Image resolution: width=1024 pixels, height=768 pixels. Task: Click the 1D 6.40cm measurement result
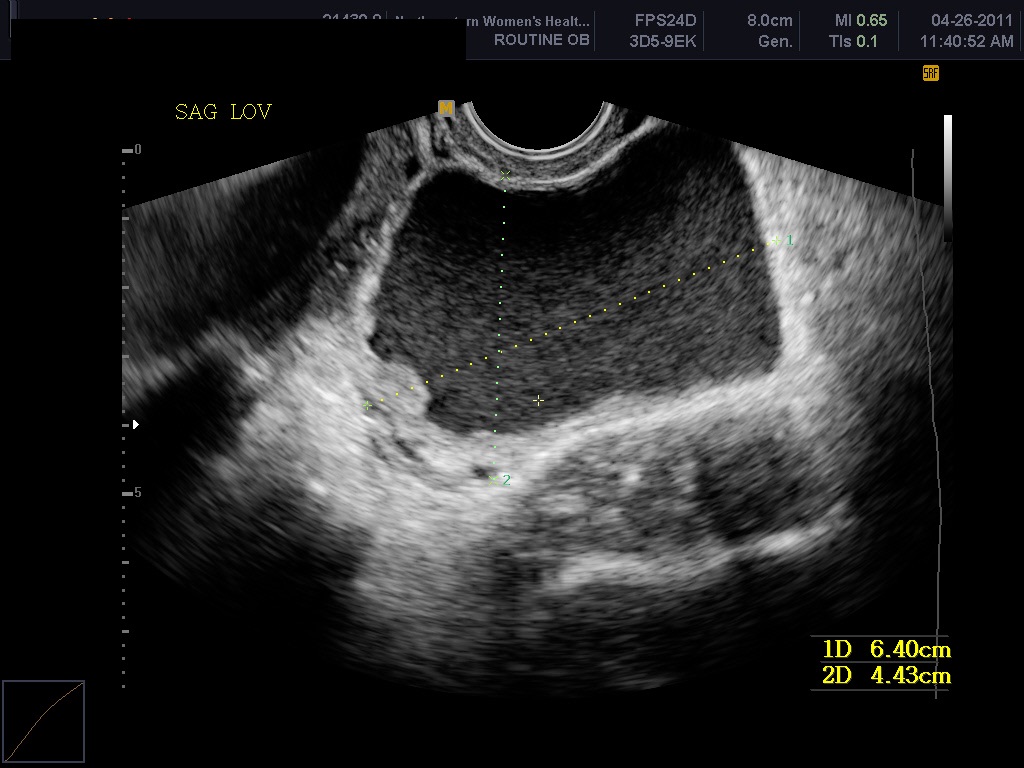pyautogui.click(x=885, y=650)
